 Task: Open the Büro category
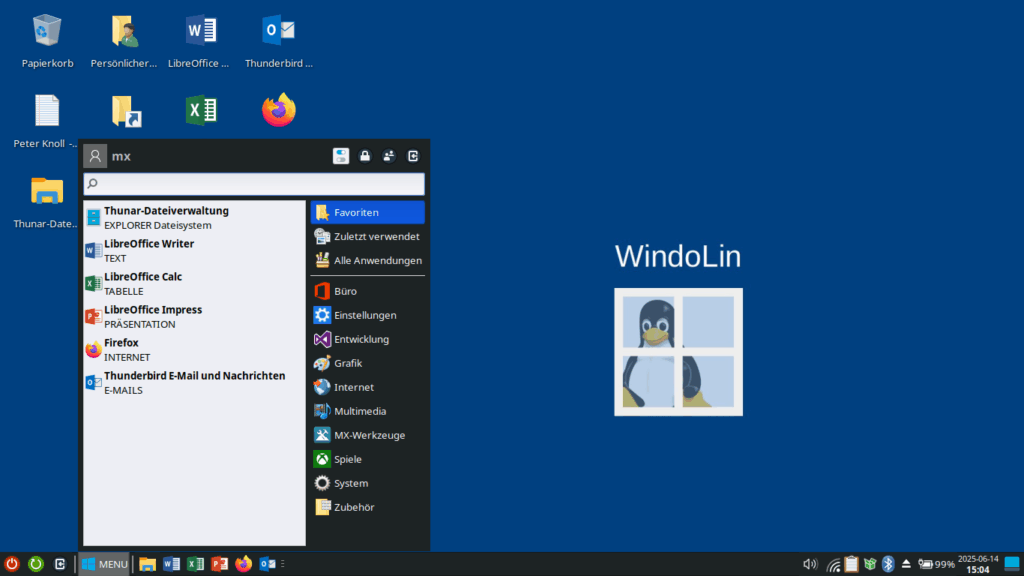[x=368, y=291]
